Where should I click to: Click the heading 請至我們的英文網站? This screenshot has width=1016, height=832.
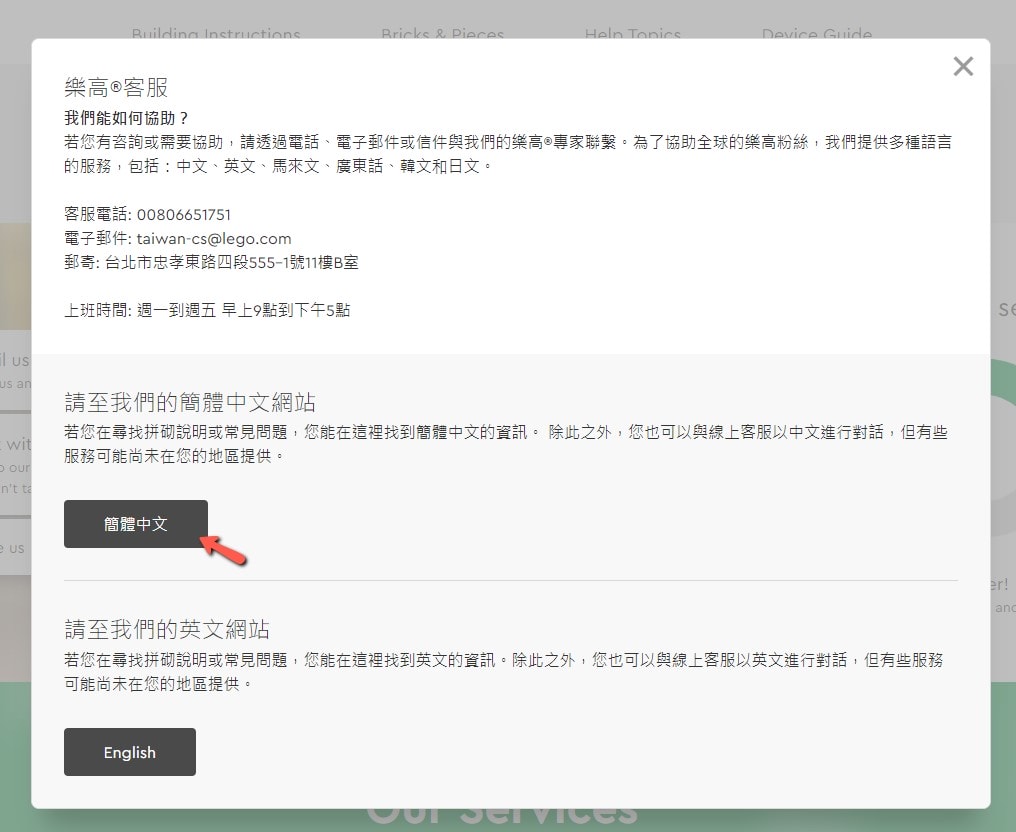coord(167,629)
